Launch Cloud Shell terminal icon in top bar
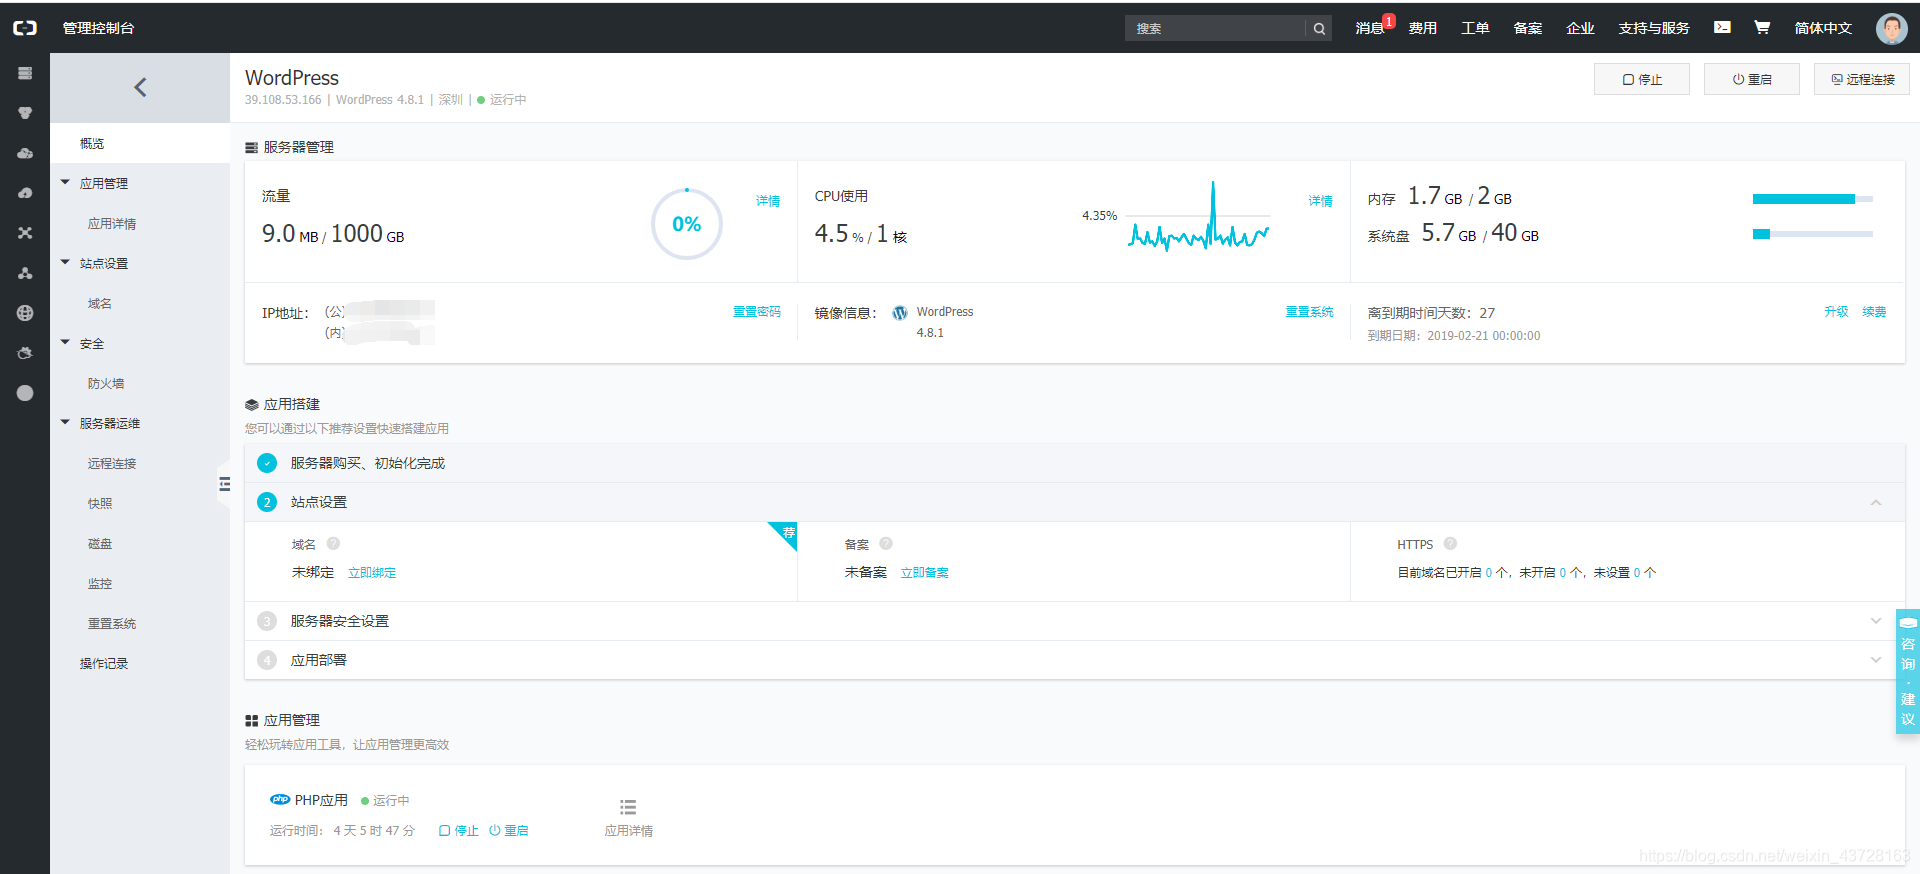Viewport: 1920px width, 874px height. coord(1722,27)
